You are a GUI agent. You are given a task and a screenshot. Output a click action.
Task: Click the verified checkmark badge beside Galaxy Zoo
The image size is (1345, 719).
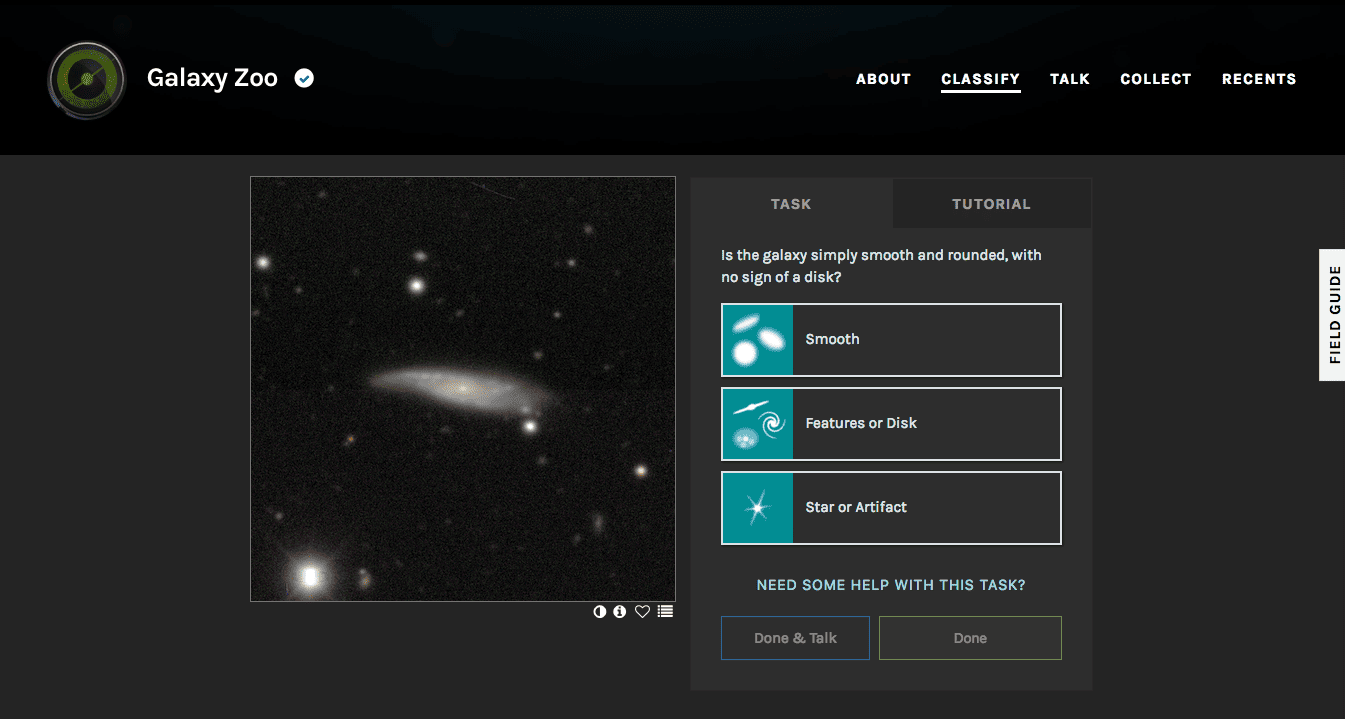[305, 78]
